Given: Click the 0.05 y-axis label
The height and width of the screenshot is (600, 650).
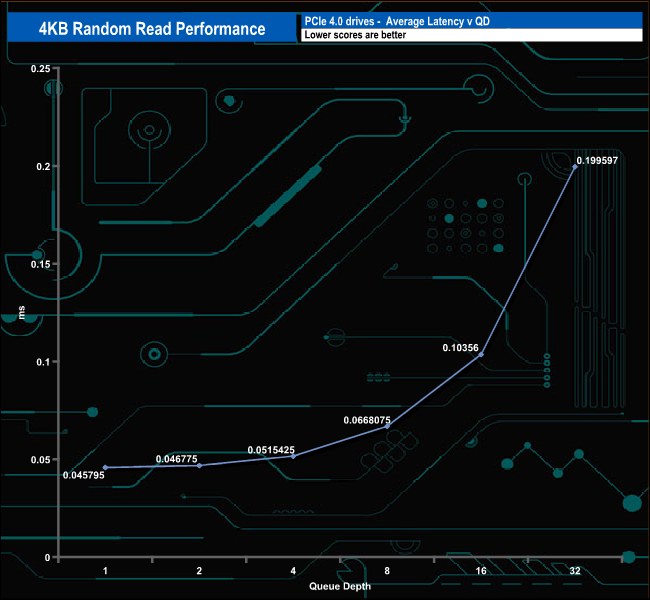Looking at the screenshot, I should pos(41,459).
